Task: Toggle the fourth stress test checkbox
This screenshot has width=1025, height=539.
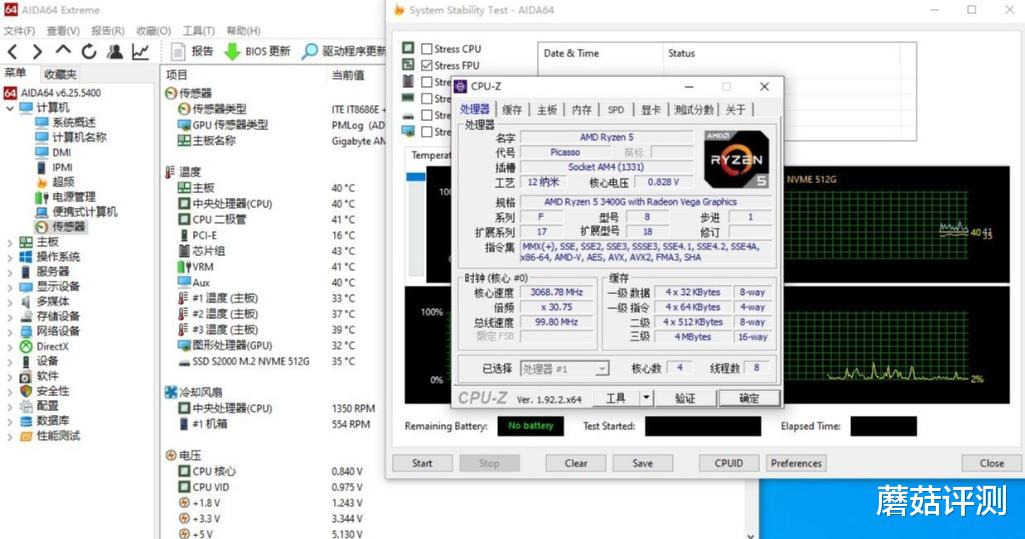Action: (x=427, y=99)
